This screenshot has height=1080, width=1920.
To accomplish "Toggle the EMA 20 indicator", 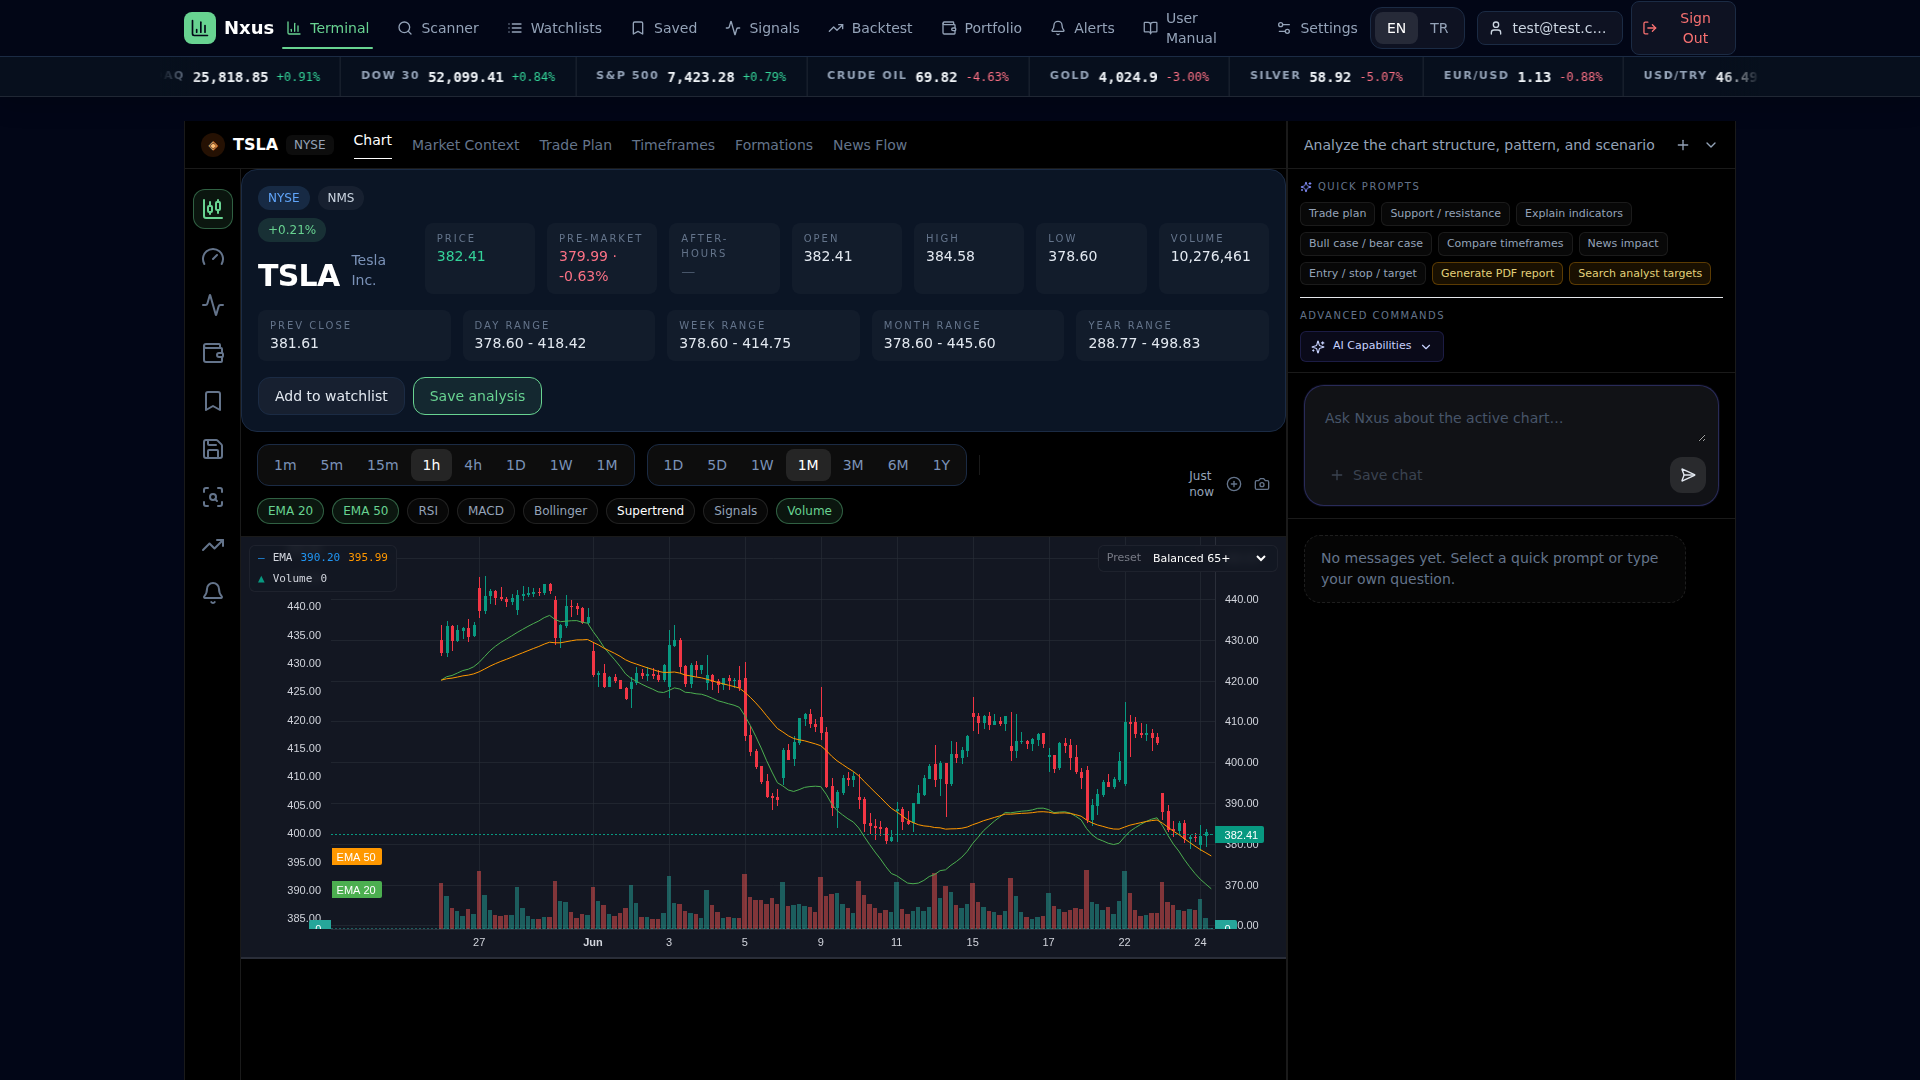I will coord(290,511).
